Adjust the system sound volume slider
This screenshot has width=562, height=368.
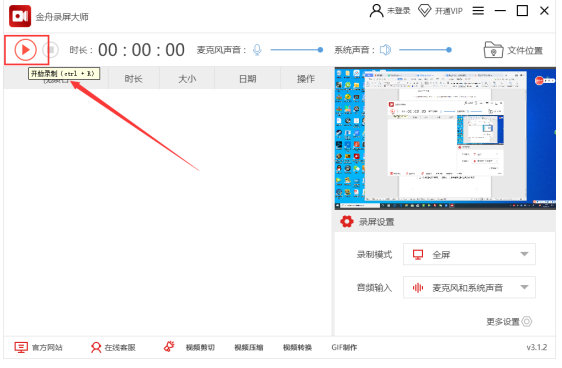[425, 50]
